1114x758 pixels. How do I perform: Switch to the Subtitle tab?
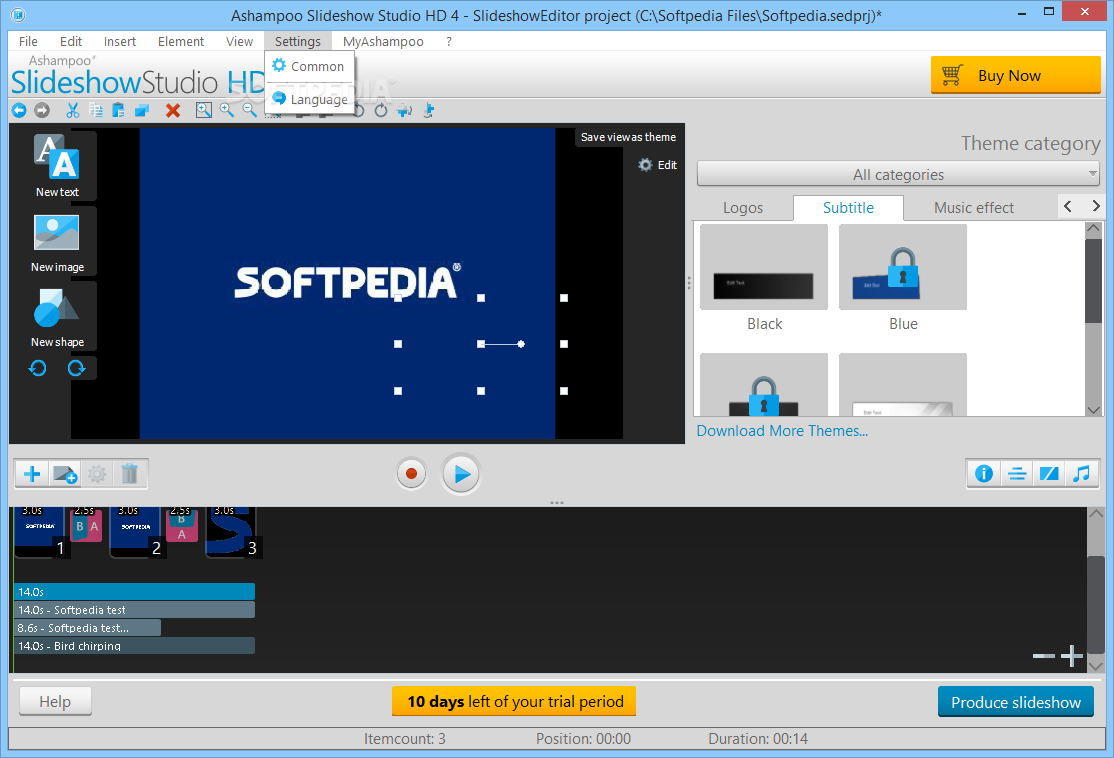click(x=848, y=207)
